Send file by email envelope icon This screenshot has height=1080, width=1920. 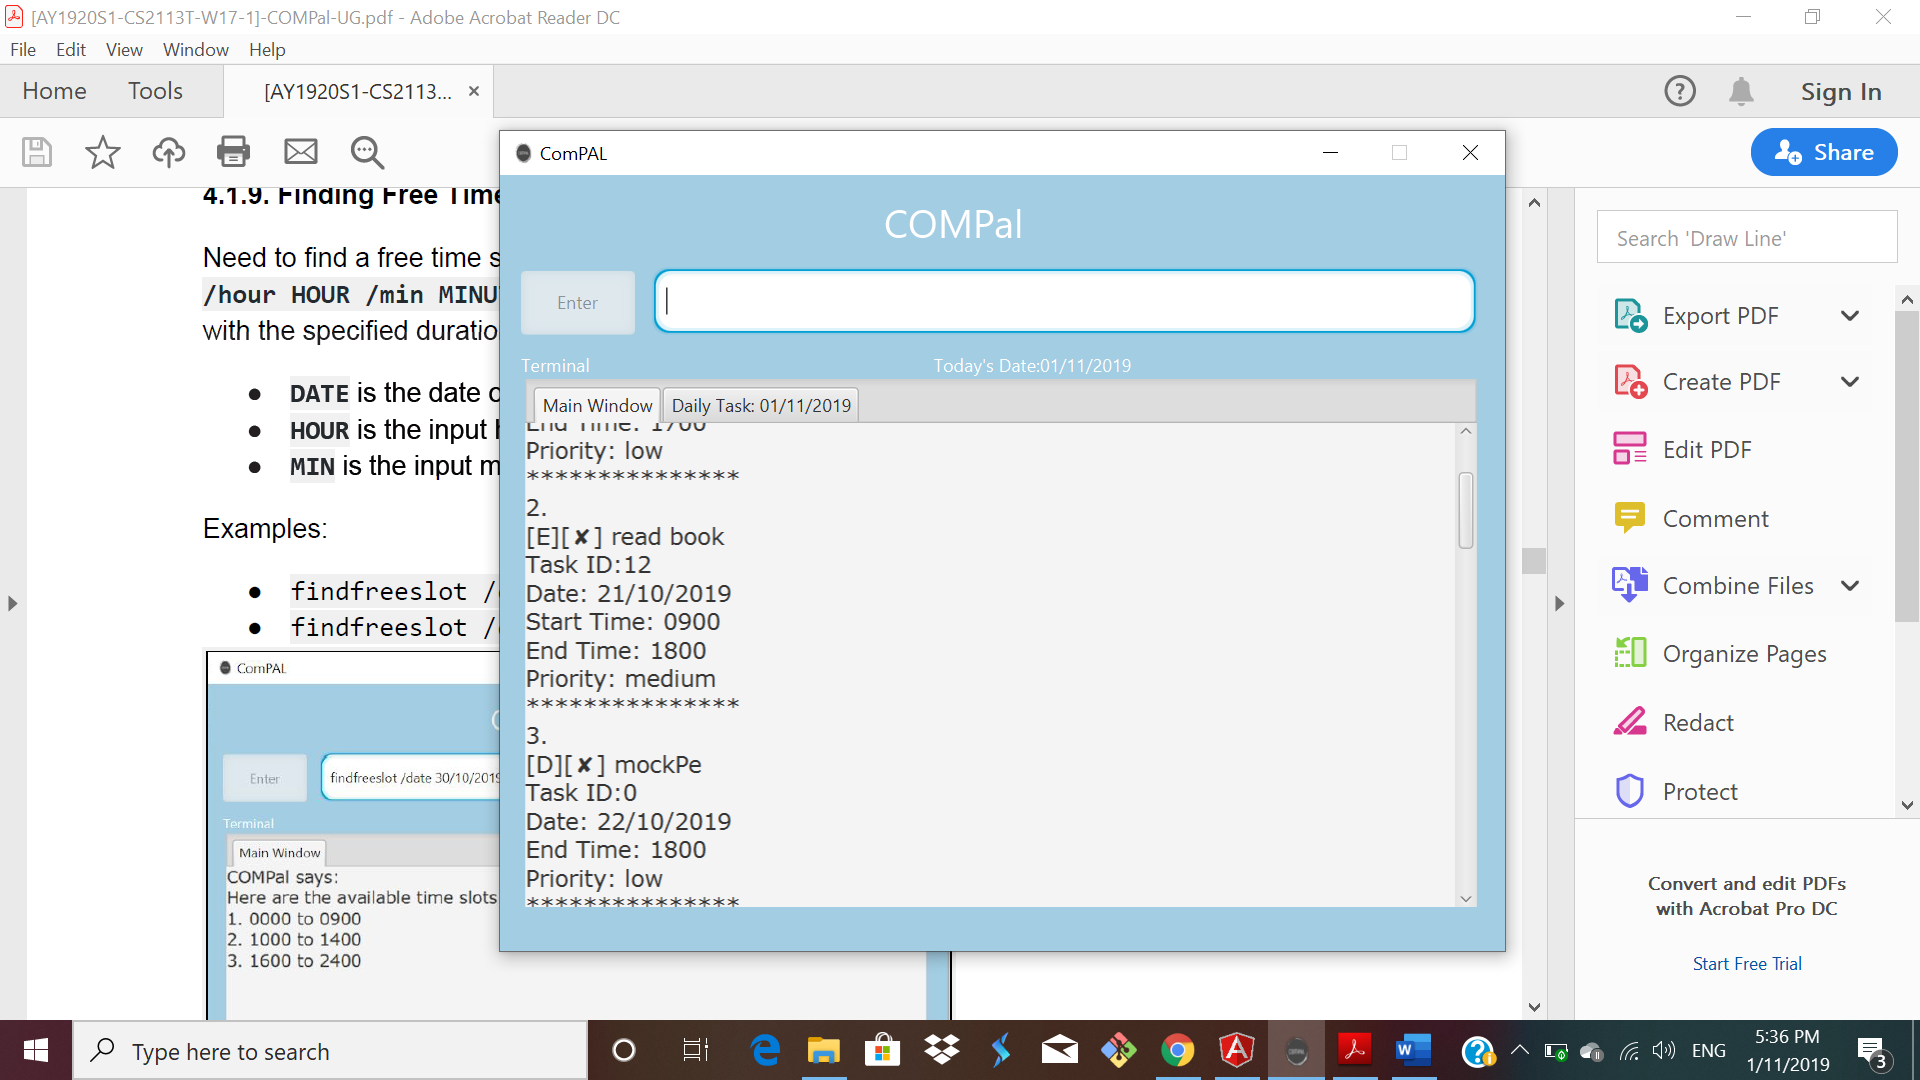click(300, 152)
